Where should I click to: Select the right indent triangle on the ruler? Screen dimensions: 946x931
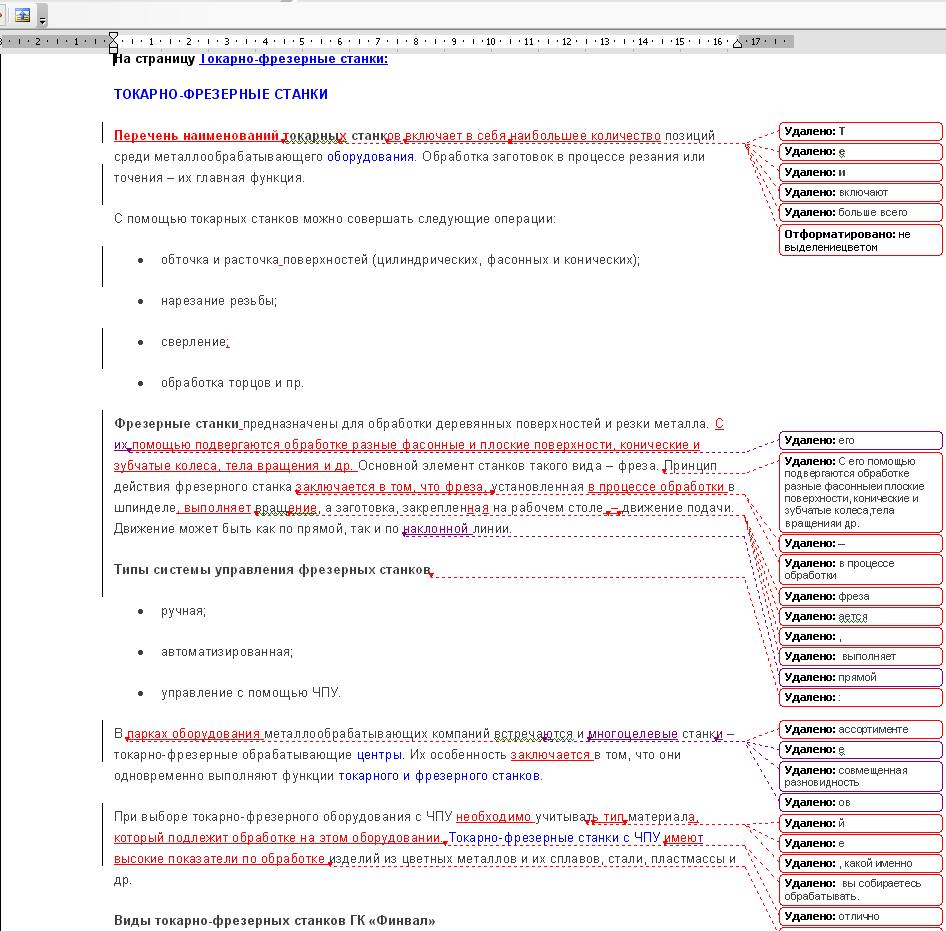(737, 43)
